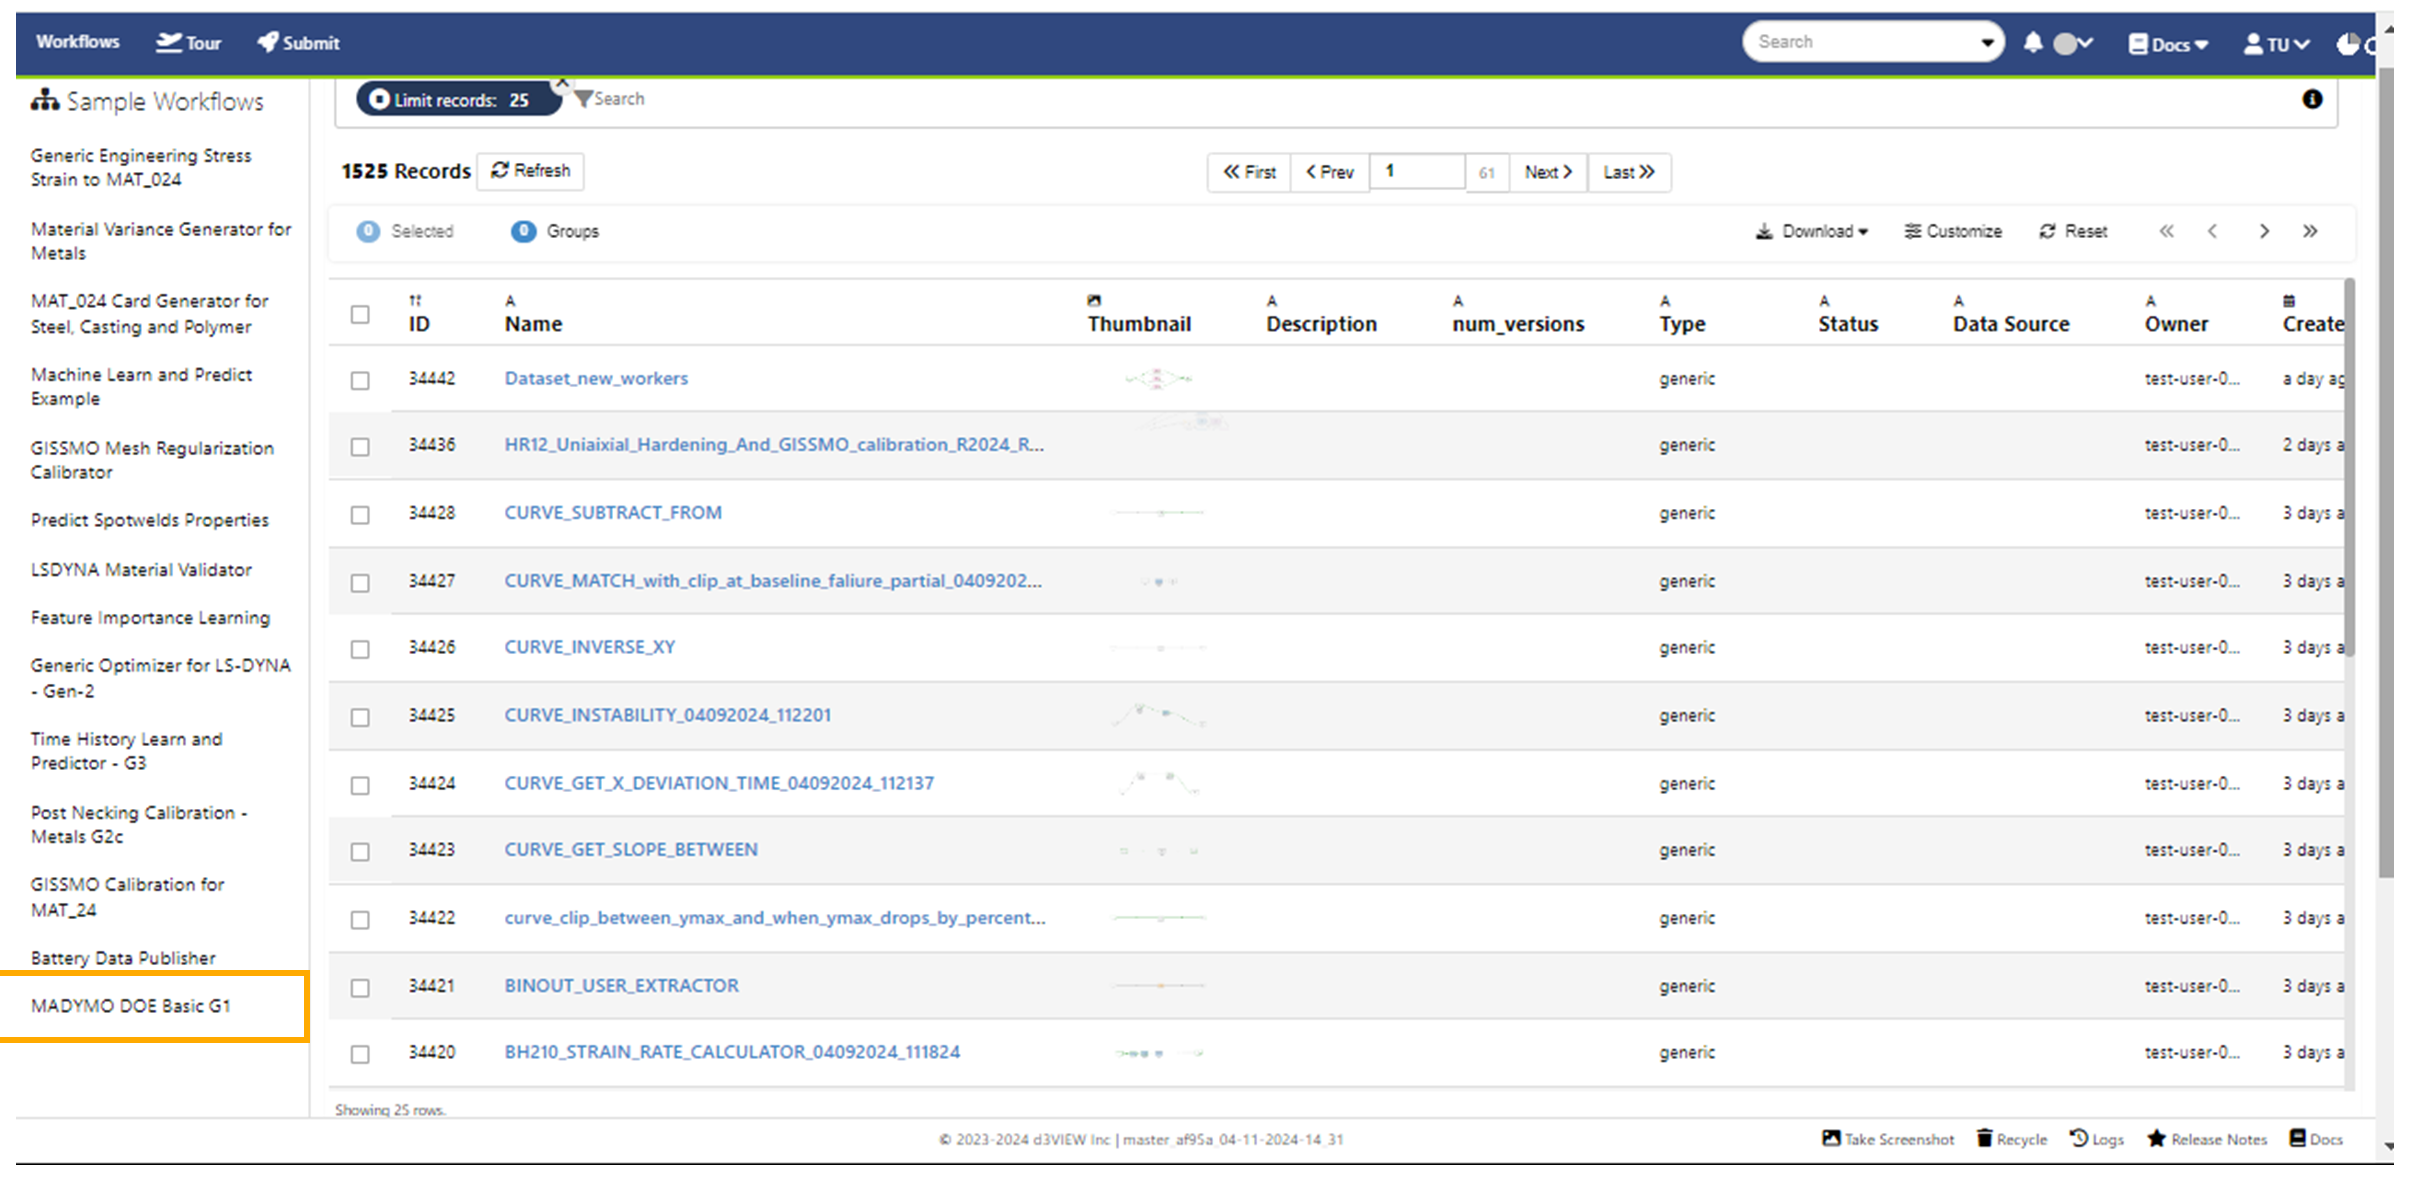
Task: Check the select-all checkbox in table header
Action: [x=361, y=314]
